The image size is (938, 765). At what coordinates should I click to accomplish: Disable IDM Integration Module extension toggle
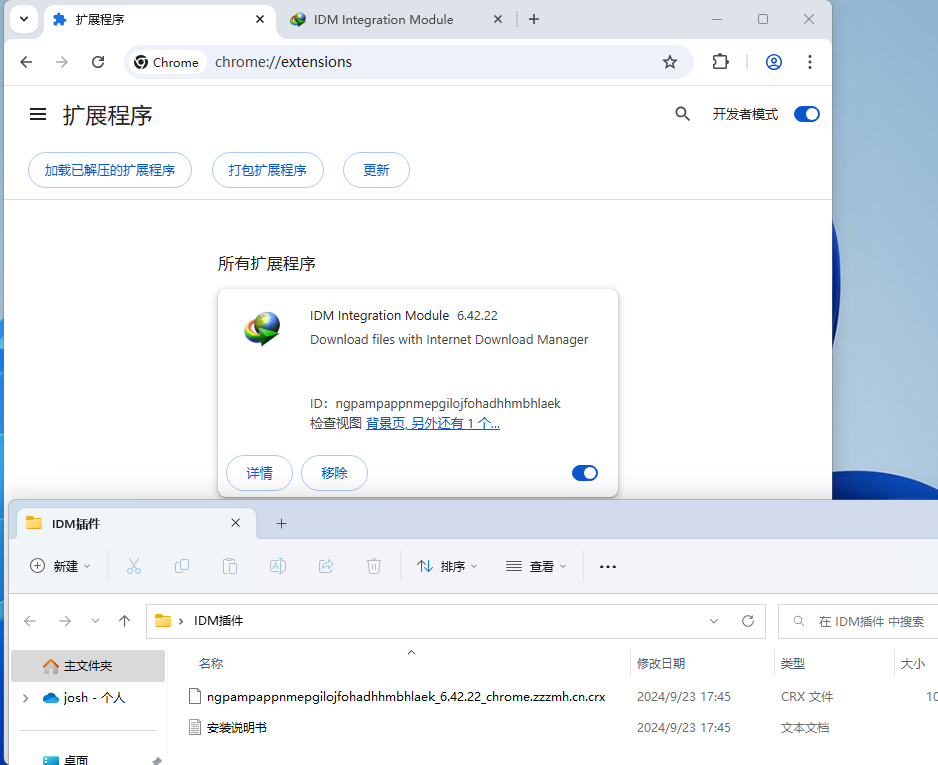pos(584,473)
